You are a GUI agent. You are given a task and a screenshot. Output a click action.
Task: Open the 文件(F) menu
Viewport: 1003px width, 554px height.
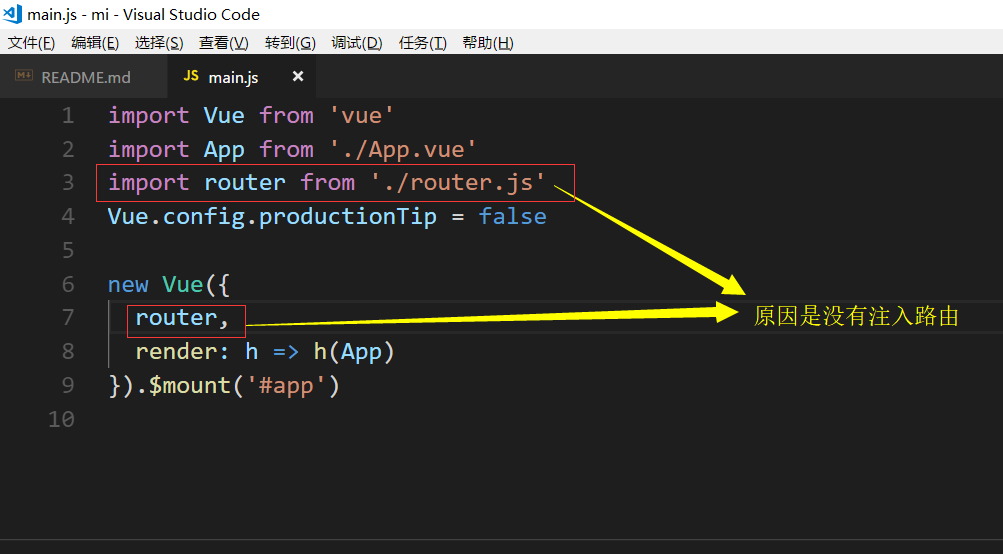(31, 43)
